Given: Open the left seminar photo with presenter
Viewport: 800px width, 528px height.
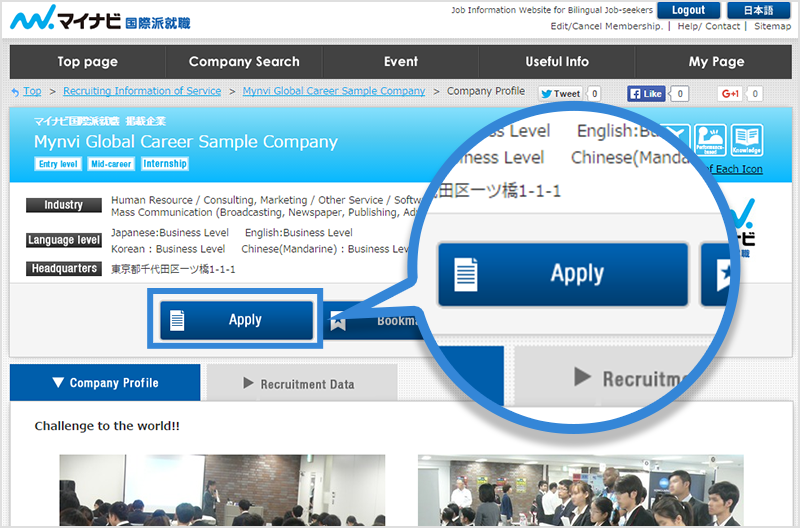Looking at the screenshot, I should (222, 490).
